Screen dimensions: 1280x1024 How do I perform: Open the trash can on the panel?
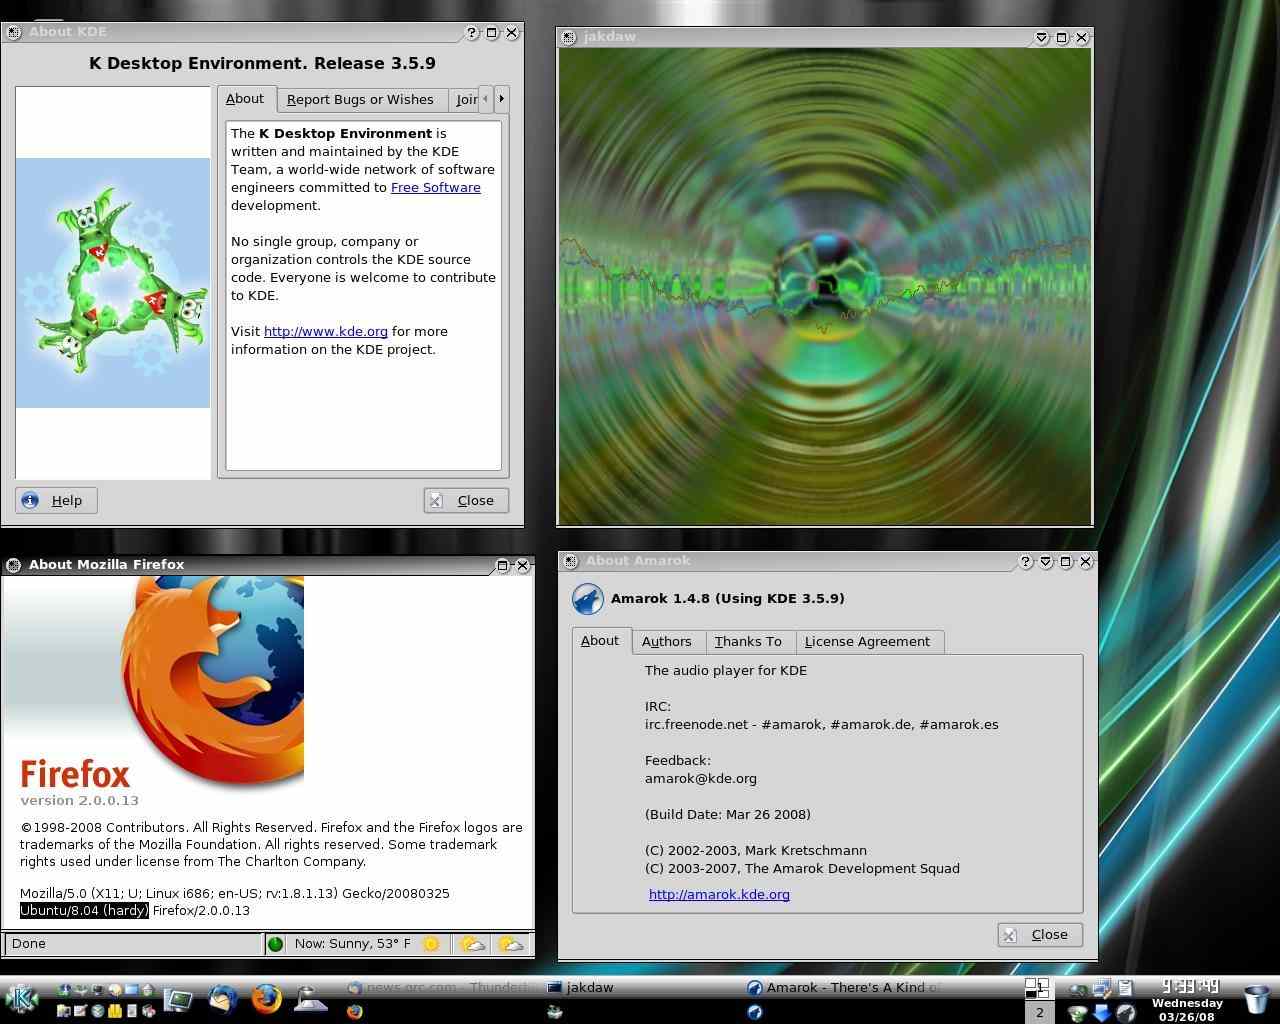click(x=1256, y=999)
